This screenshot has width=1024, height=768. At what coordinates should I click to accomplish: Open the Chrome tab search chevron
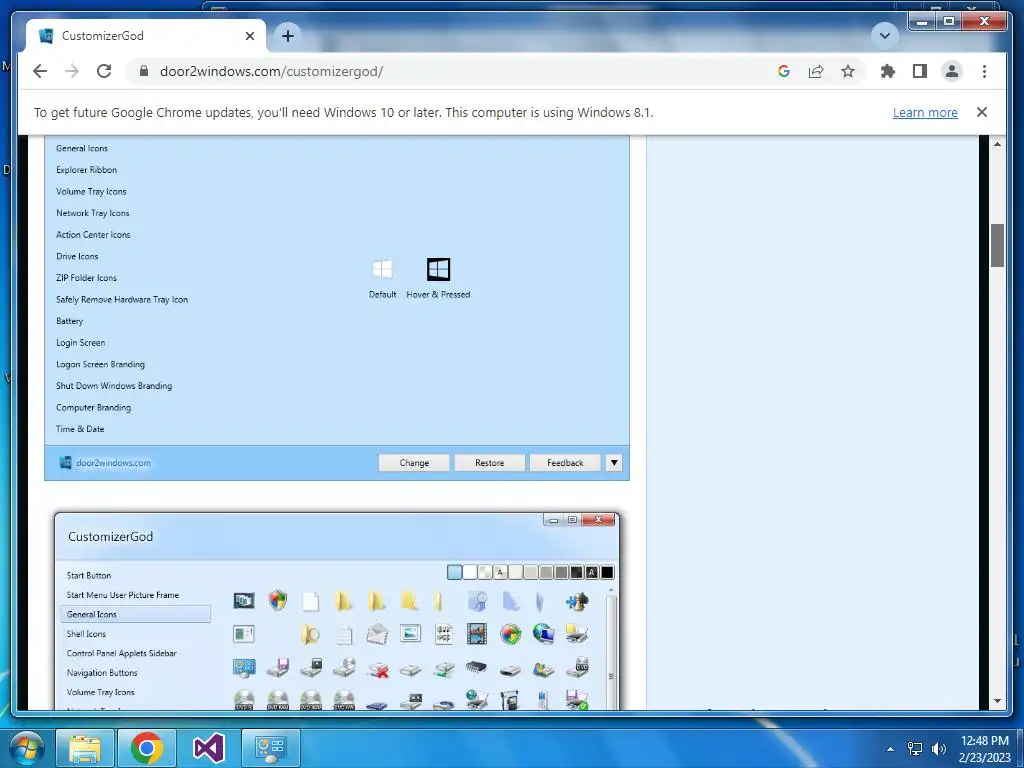tap(885, 35)
